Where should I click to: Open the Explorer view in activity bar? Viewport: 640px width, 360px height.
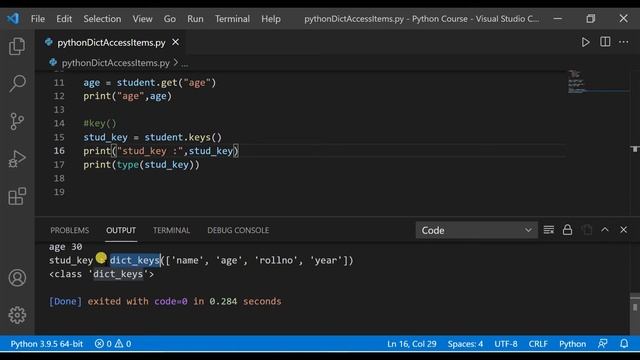pos(17,46)
